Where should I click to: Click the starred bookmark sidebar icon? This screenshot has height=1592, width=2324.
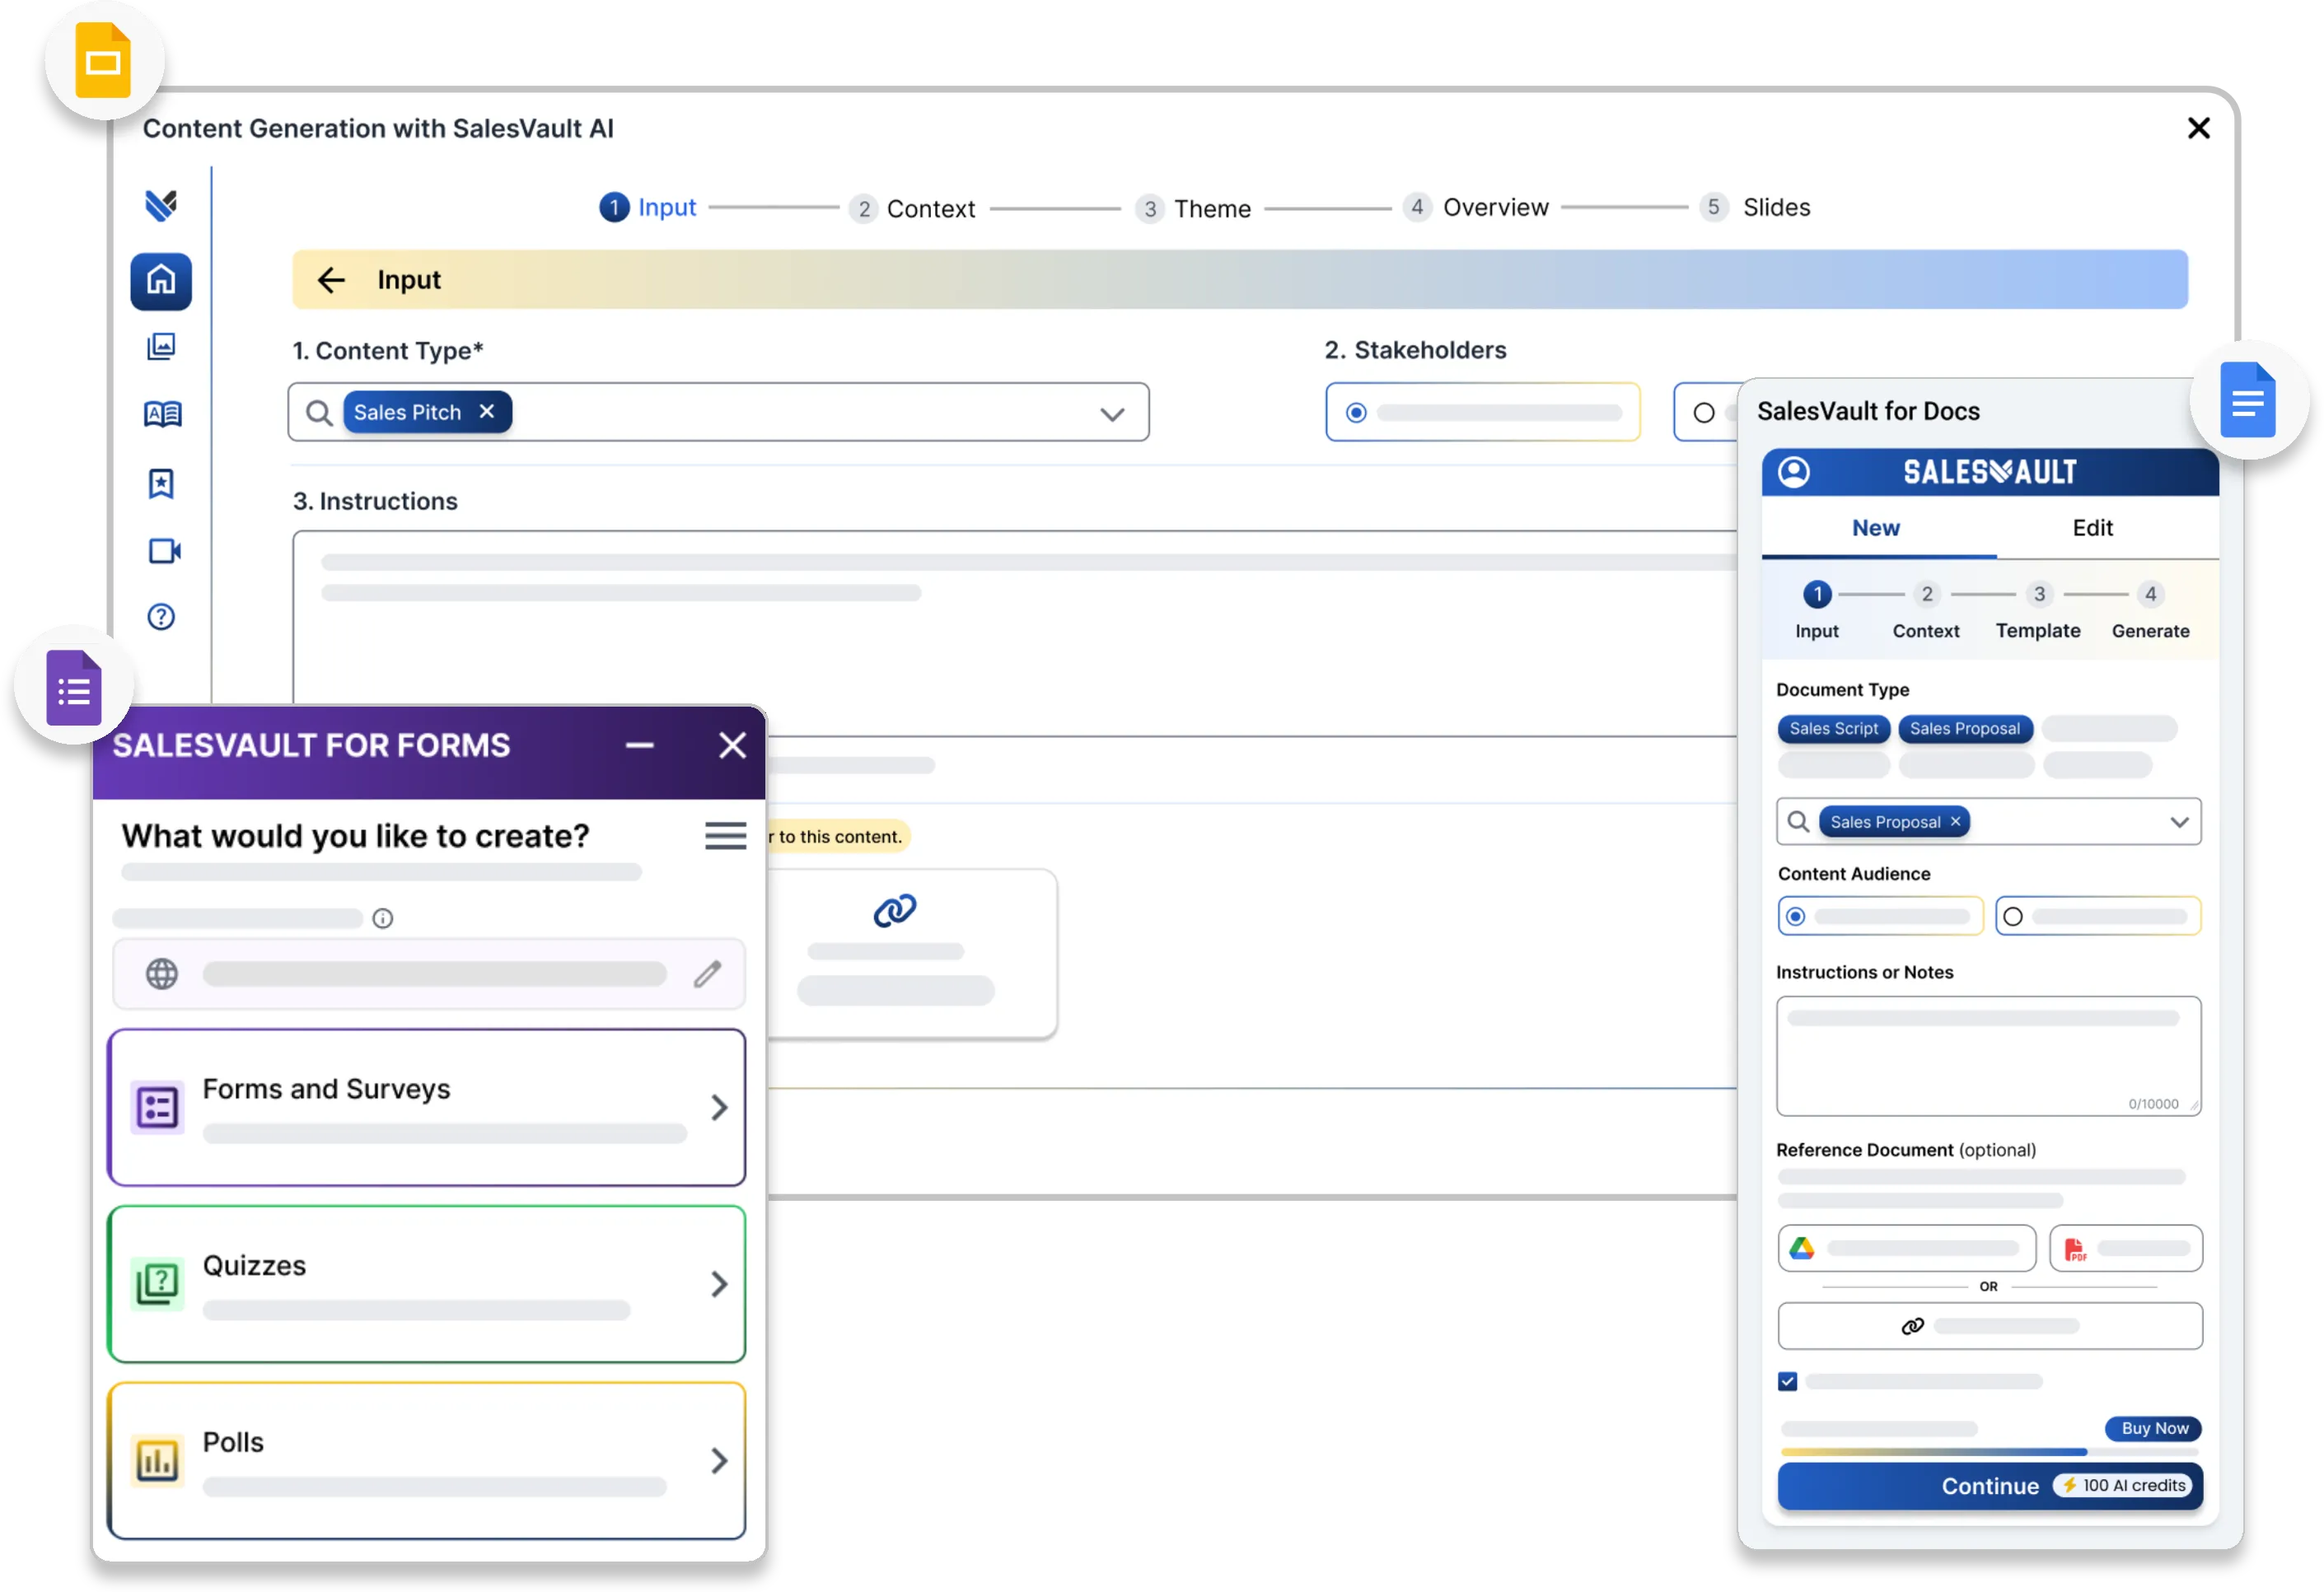pyautogui.click(x=161, y=484)
